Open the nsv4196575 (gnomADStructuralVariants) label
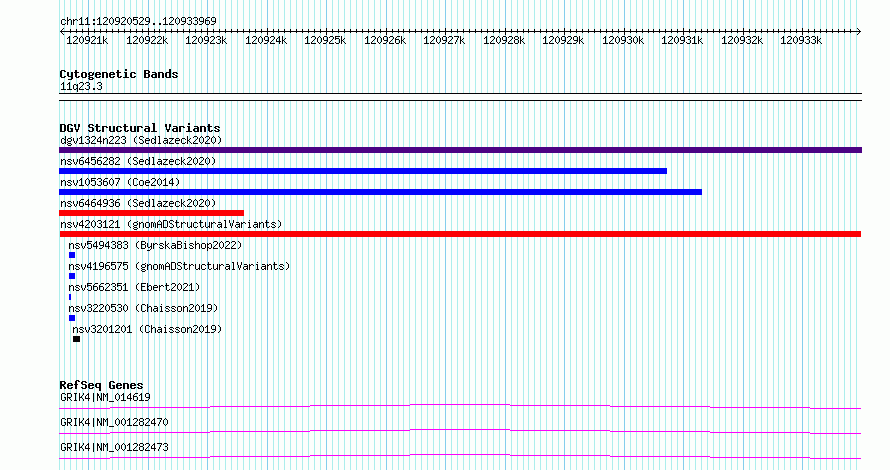 (x=179, y=266)
